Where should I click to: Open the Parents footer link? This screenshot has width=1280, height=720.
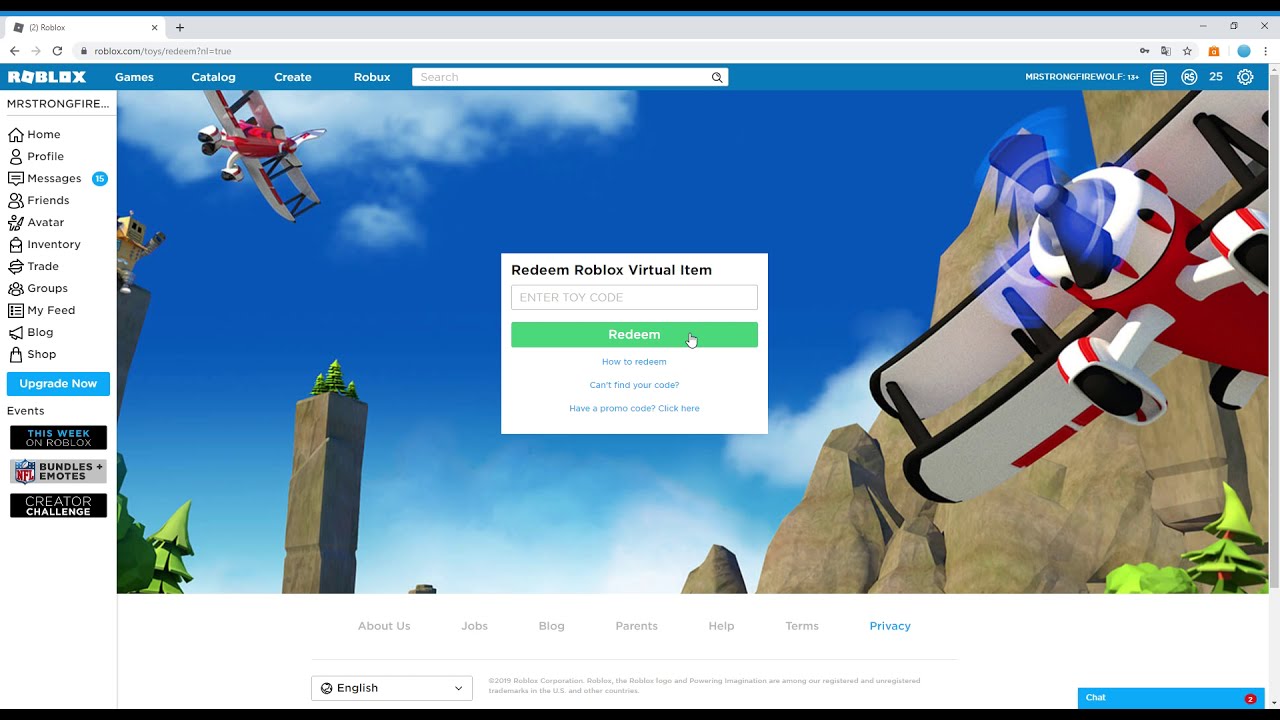636,626
